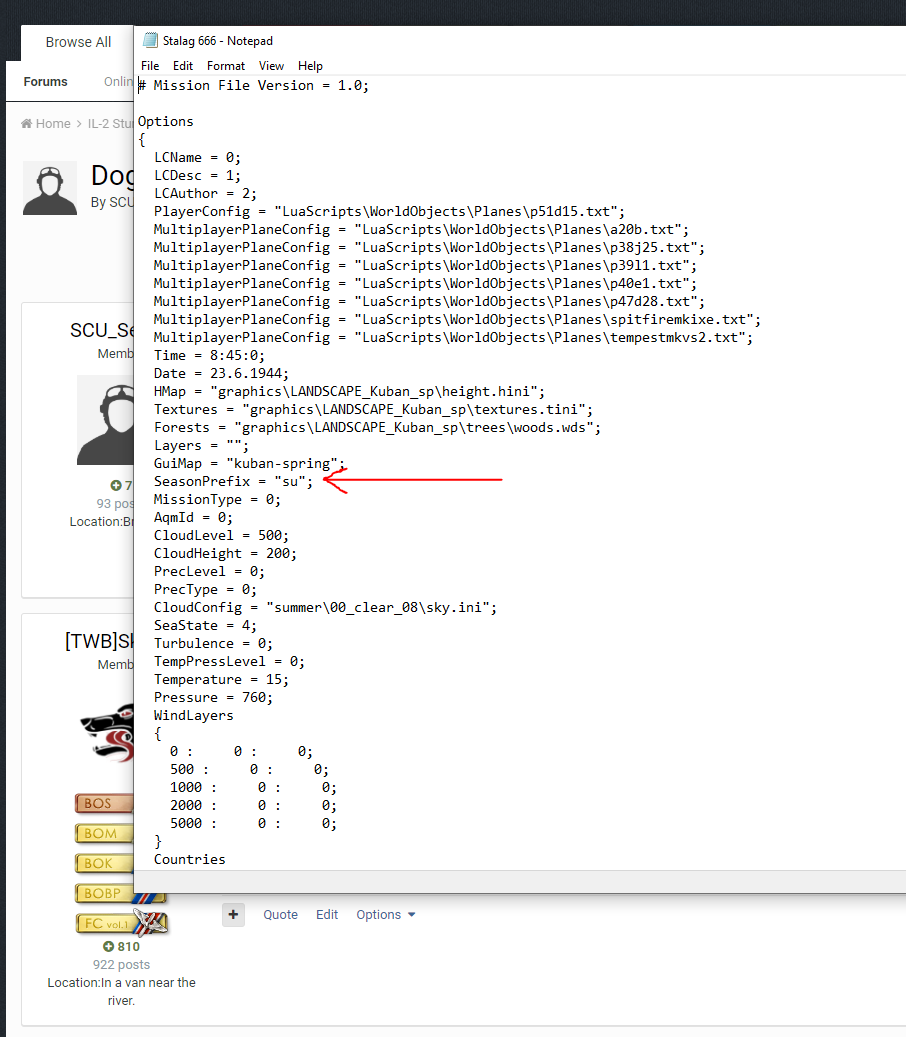
Task: Click the MissionType = 0; line
Action: point(218,499)
